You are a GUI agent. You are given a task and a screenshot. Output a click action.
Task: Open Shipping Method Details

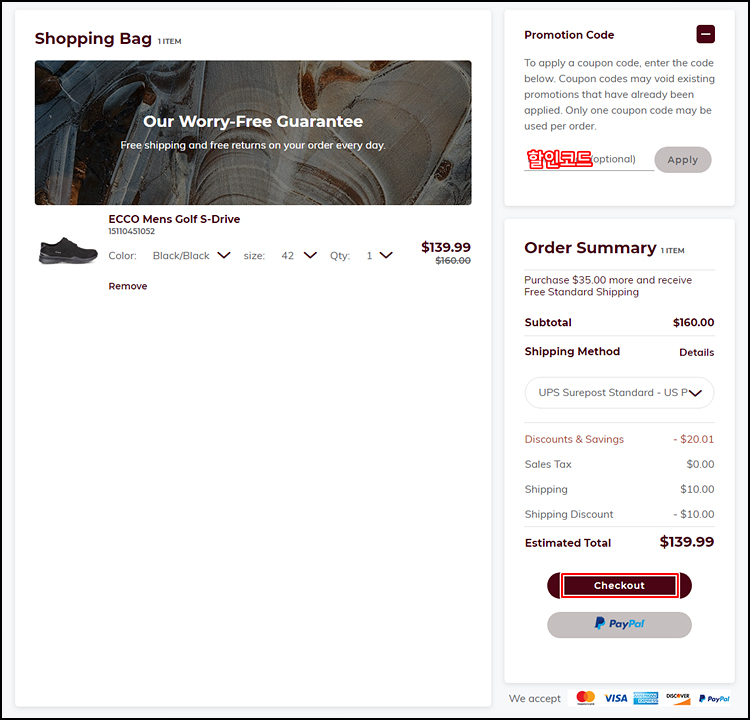coord(696,353)
